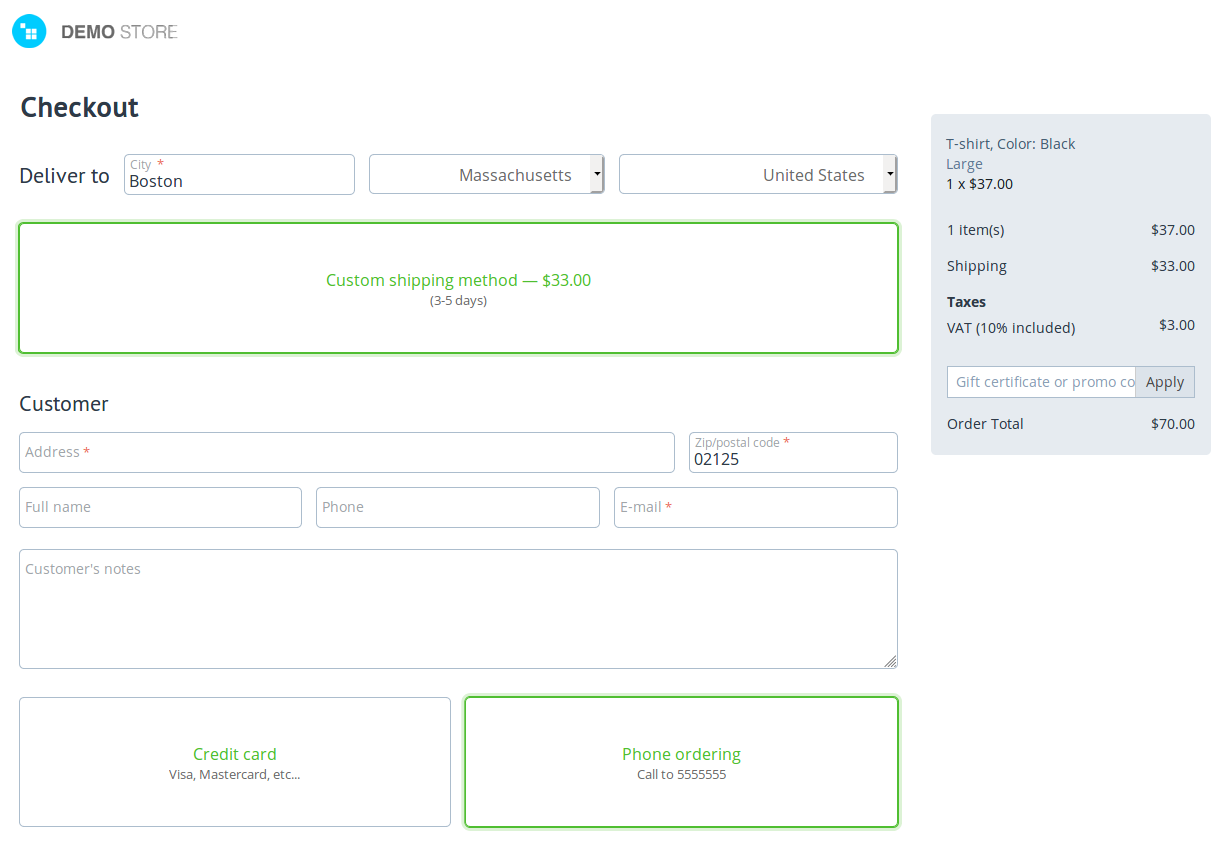This screenshot has height=845, width=1225.
Task: Click the Customer's notes text area
Action: pyautogui.click(x=458, y=609)
